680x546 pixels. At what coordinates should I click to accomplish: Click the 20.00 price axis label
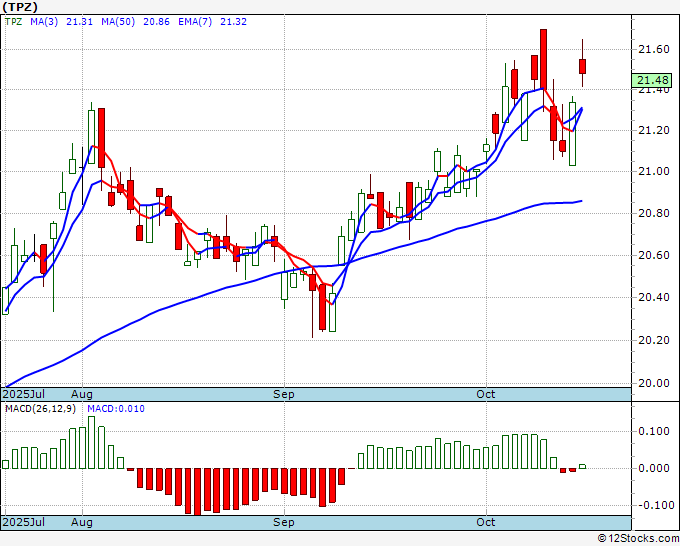(x=654, y=383)
